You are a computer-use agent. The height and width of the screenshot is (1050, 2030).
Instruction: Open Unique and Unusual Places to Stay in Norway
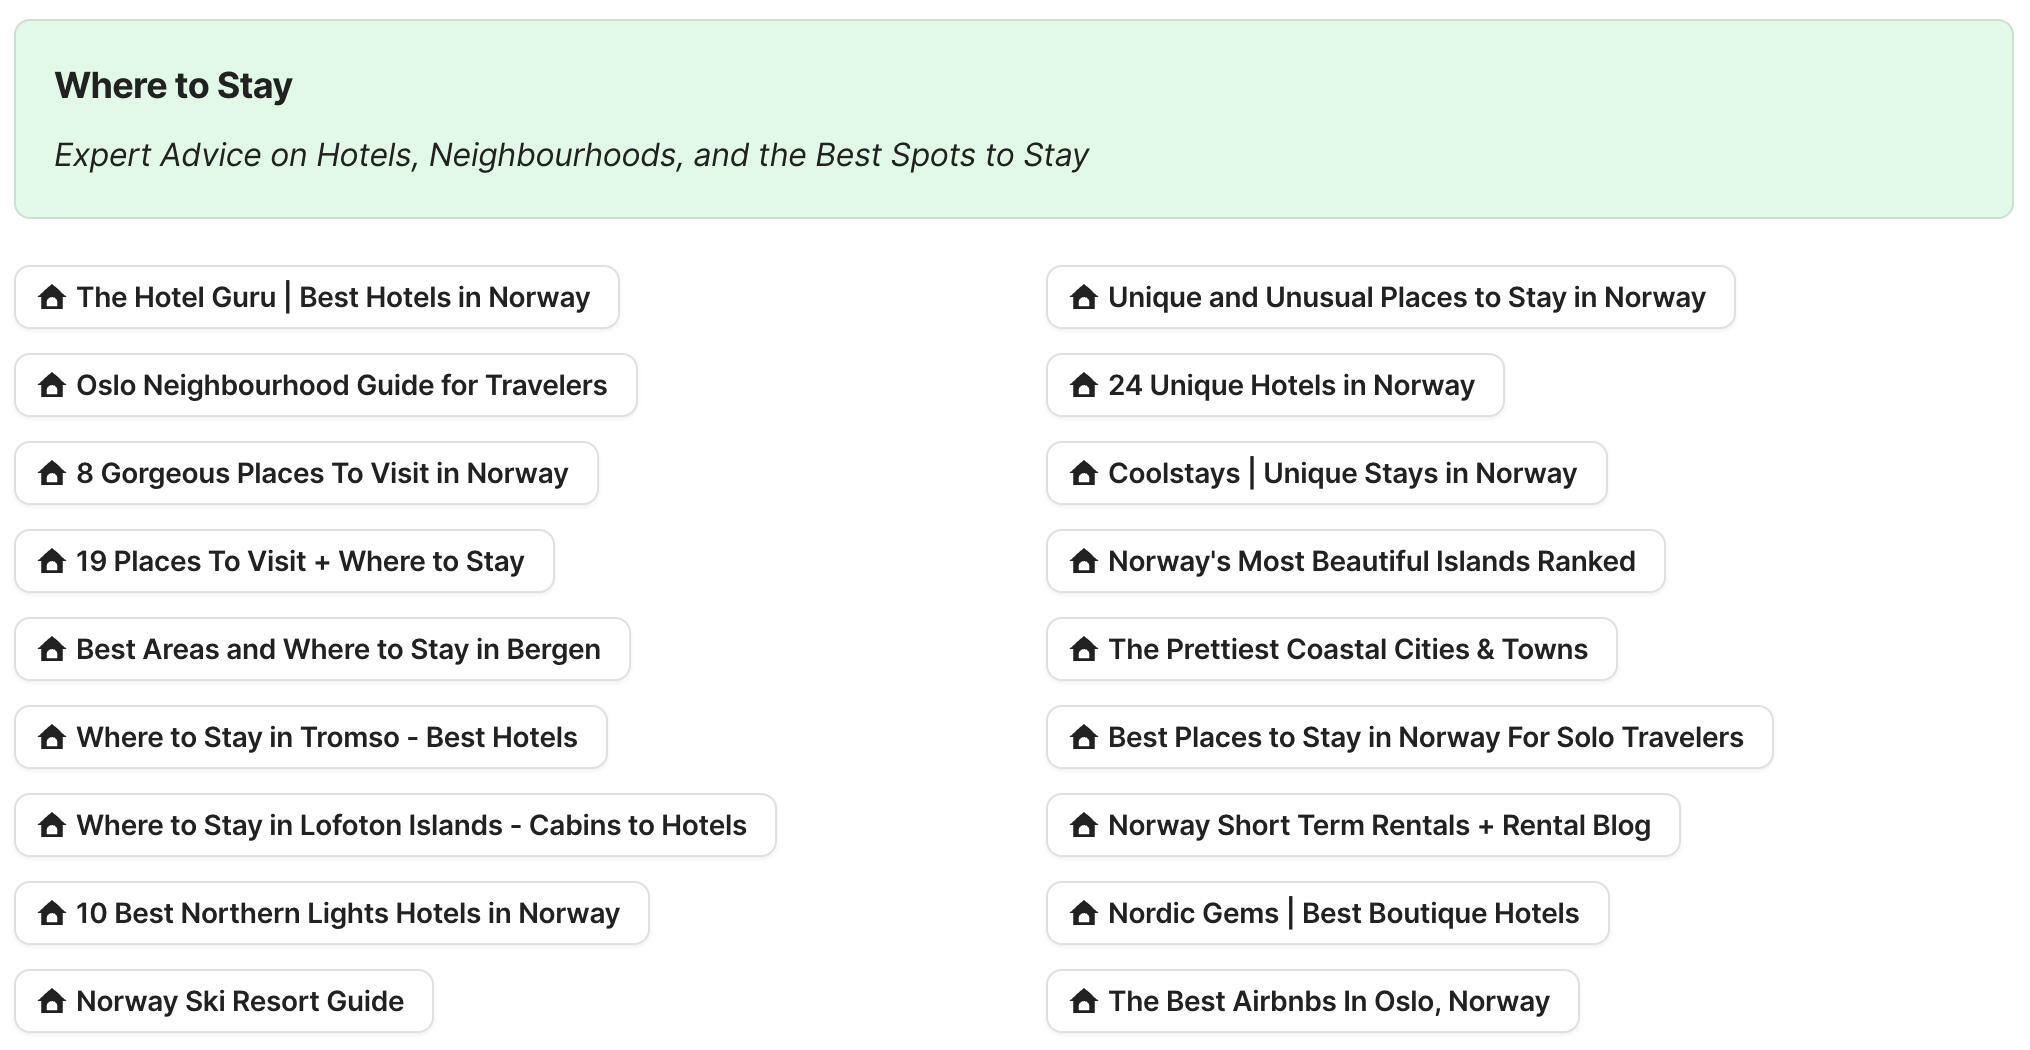[1390, 297]
